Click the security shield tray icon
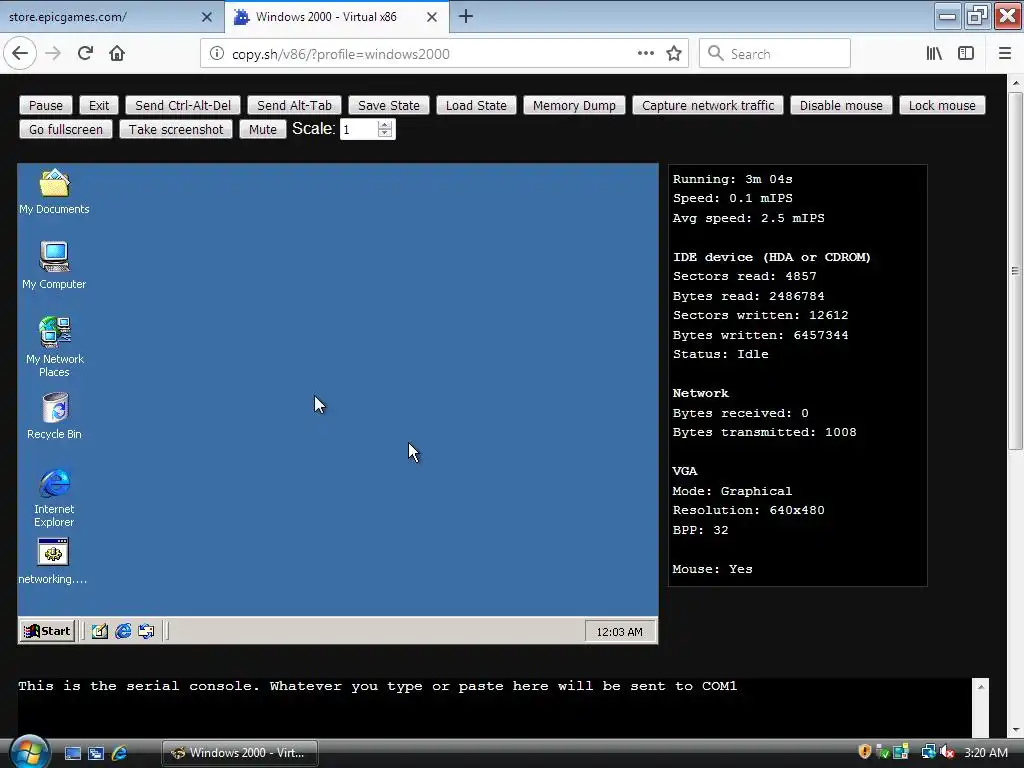Viewport: 1024px width, 768px height. (865, 752)
